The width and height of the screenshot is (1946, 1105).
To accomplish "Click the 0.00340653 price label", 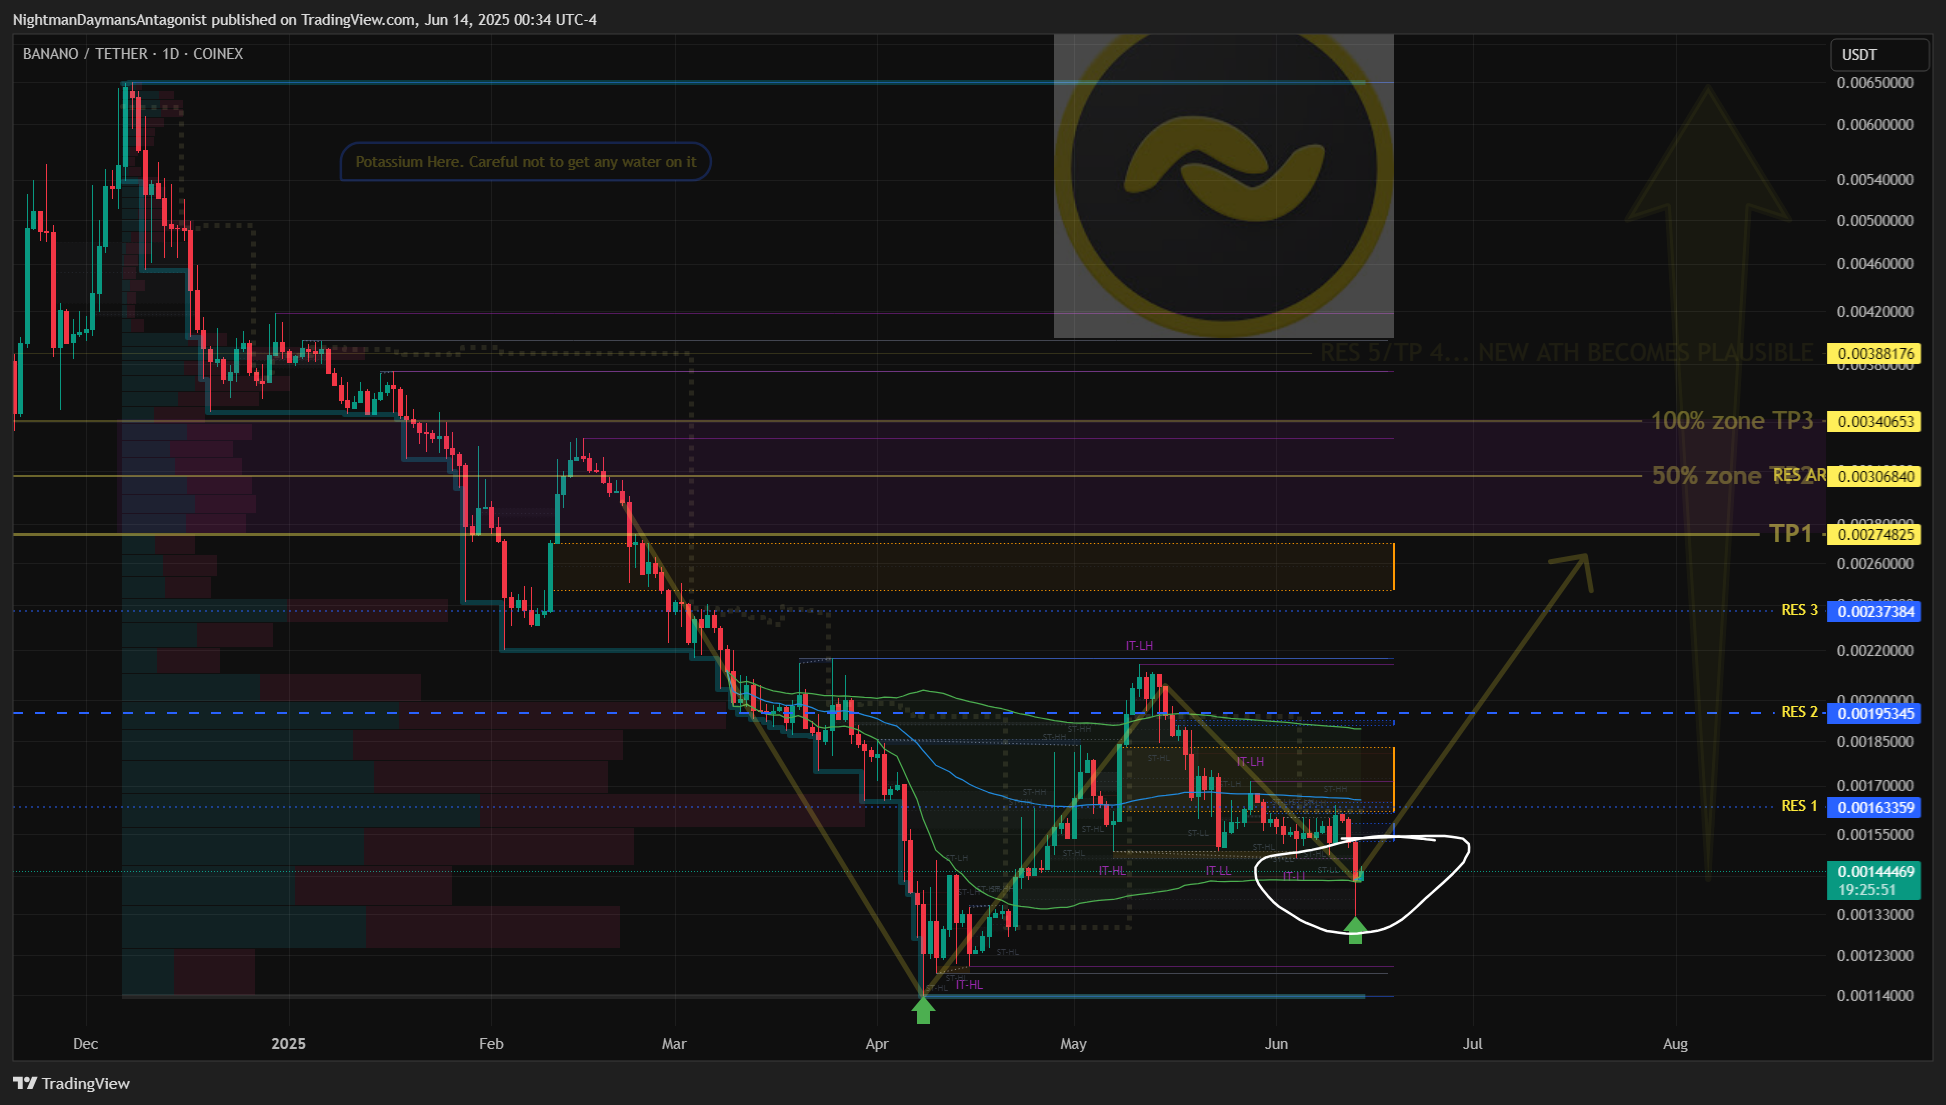I will pyautogui.click(x=1876, y=422).
